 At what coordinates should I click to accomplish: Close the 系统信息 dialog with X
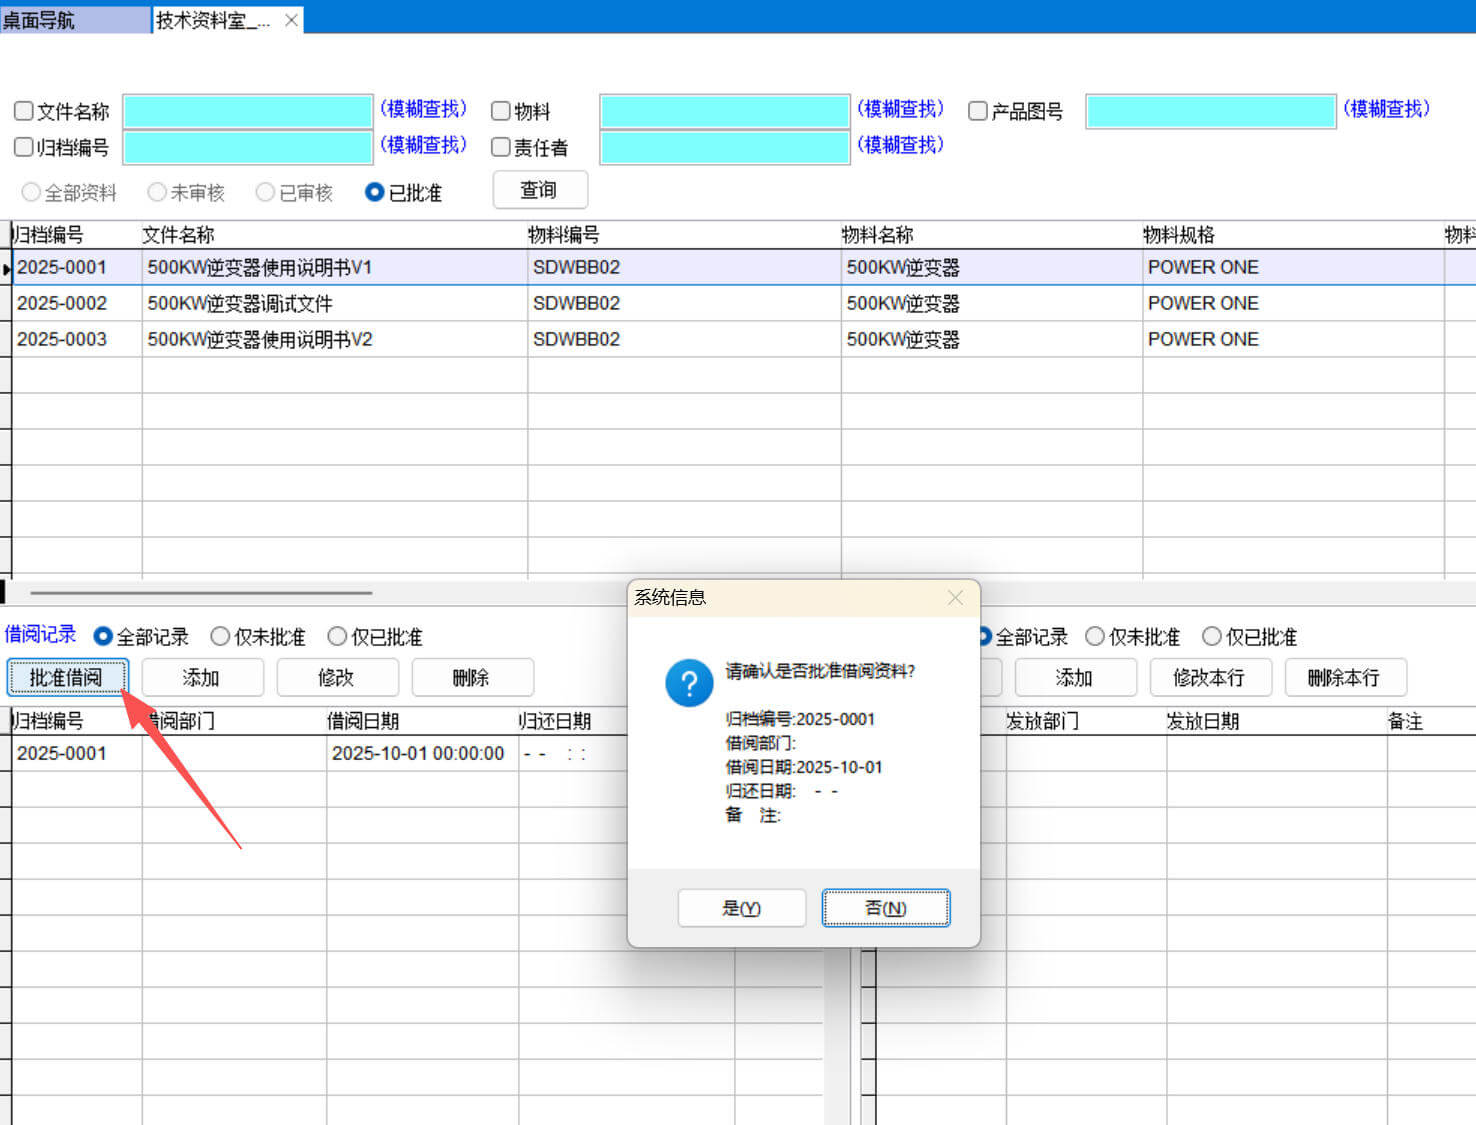[x=955, y=597]
